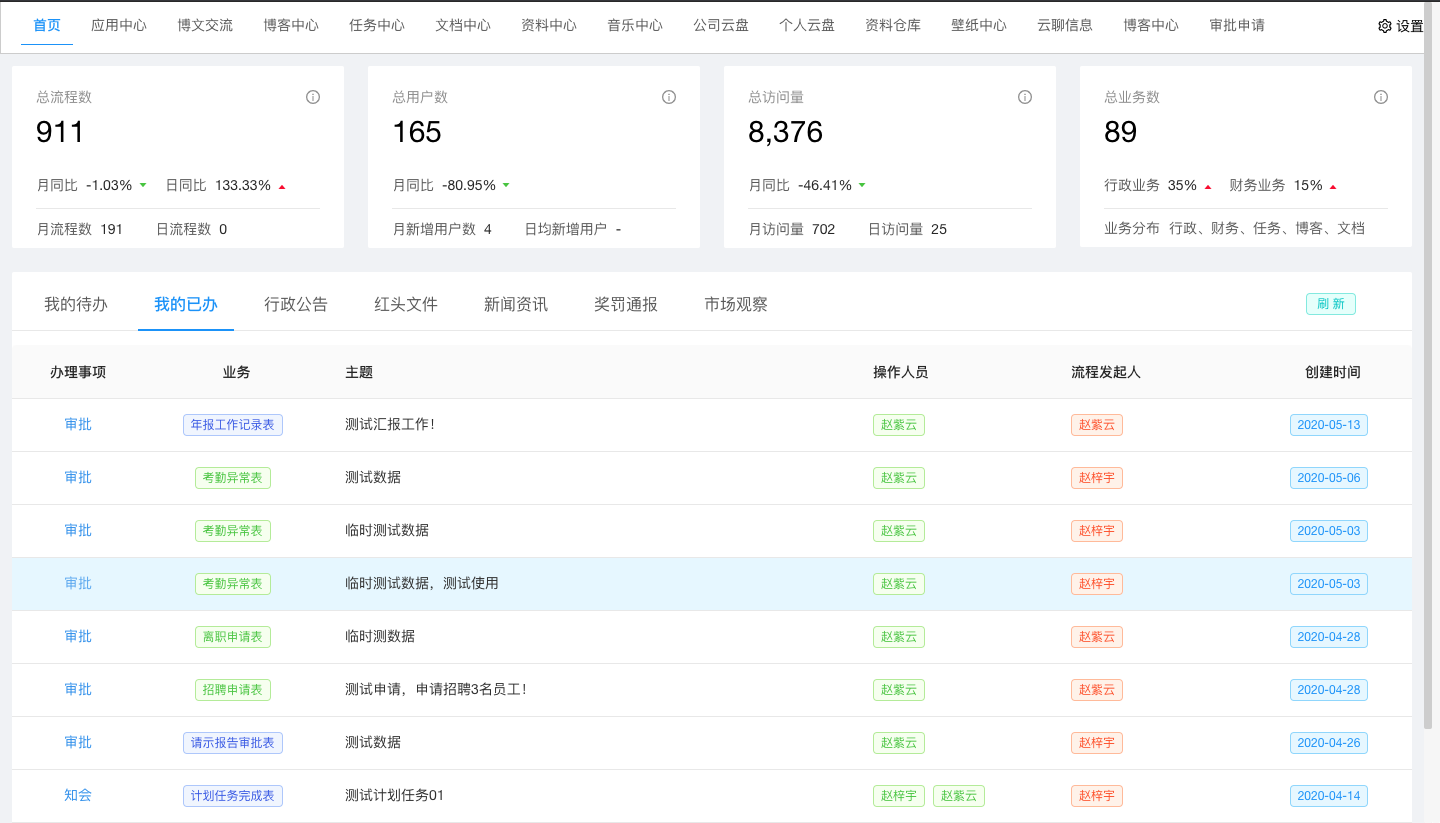The image size is (1440, 823).
Task: Open 博文交流 in the top navigation
Action: point(205,25)
